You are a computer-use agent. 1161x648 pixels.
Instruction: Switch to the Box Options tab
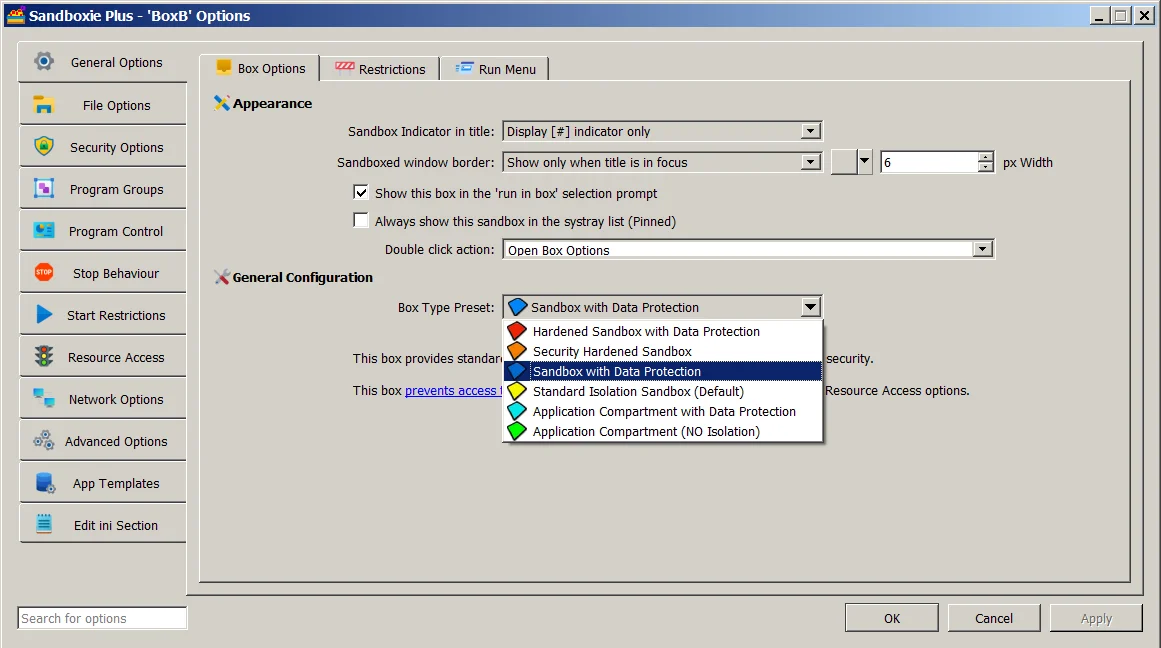[260, 67]
